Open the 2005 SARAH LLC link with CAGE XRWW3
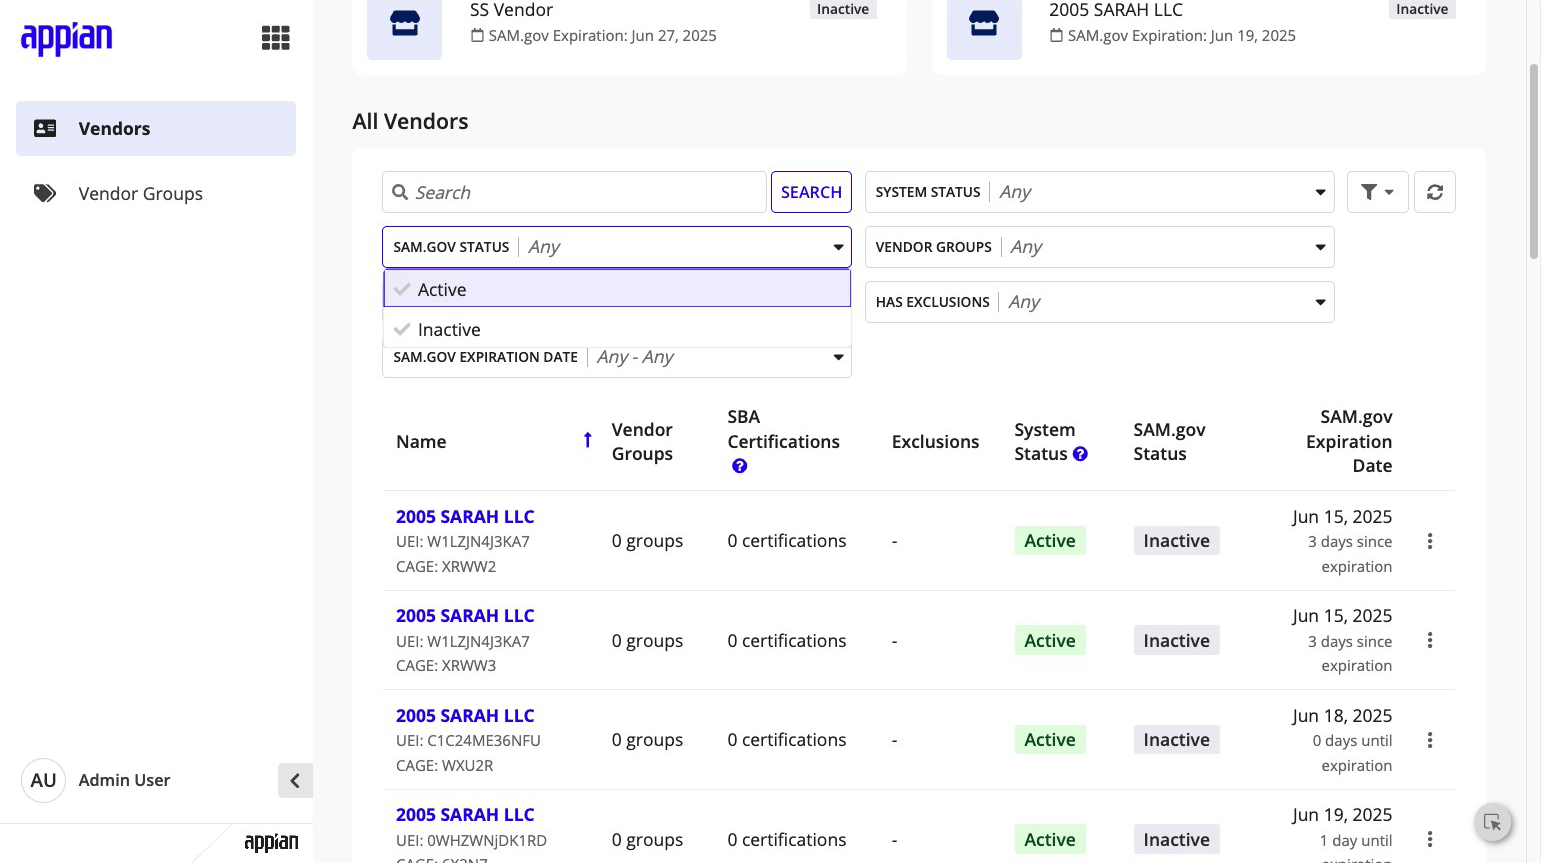Image resolution: width=1541 pixels, height=863 pixels. [x=465, y=616]
